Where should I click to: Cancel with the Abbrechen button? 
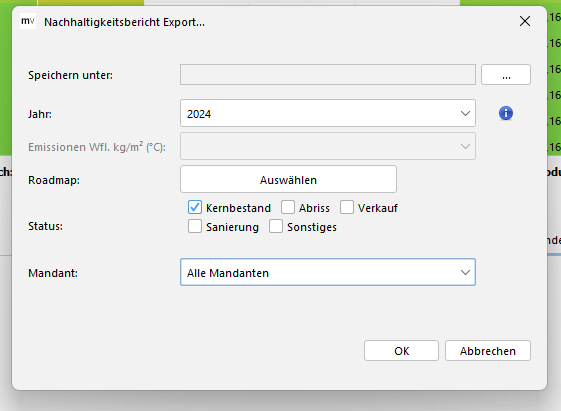click(488, 351)
